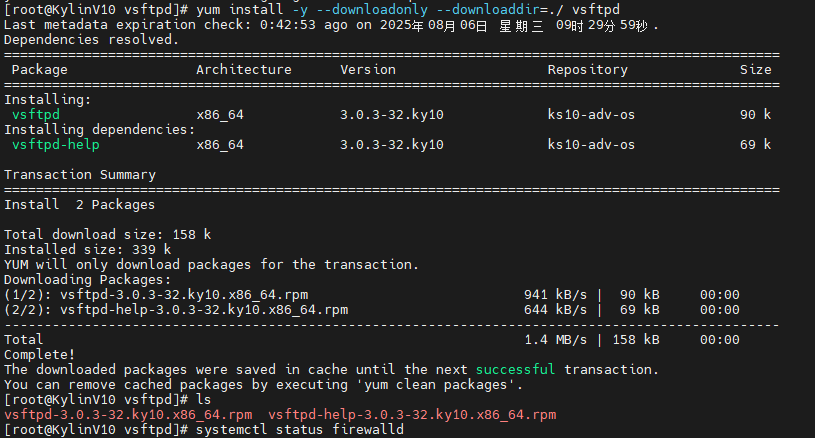Click the green vsftpd-help dependency name

pyautogui.click(x=56, y=145)
